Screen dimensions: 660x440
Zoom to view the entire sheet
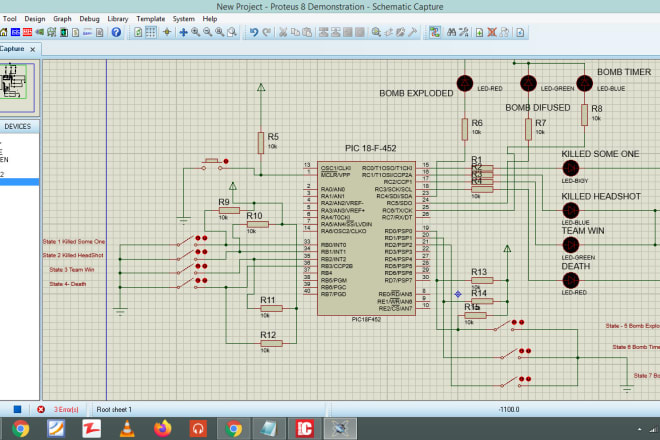click(220, 32)
